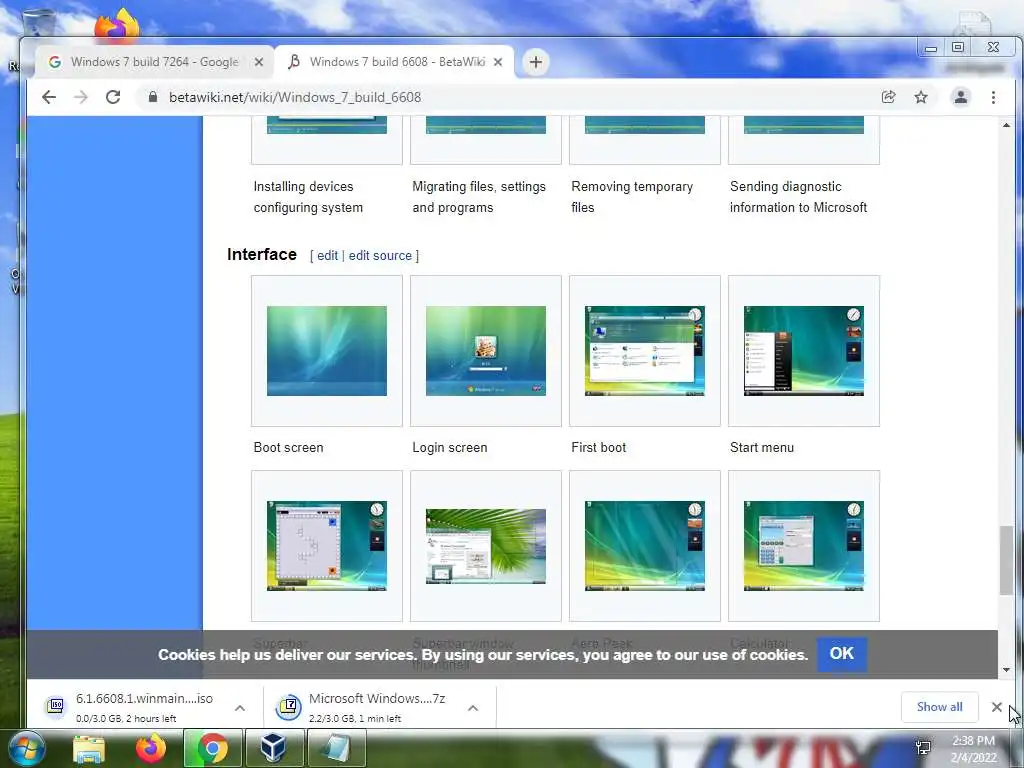Switch to the Windows 7 build 7264 Google tab
The height and width of the screenshot is (768, 1024).
point(154,62)
